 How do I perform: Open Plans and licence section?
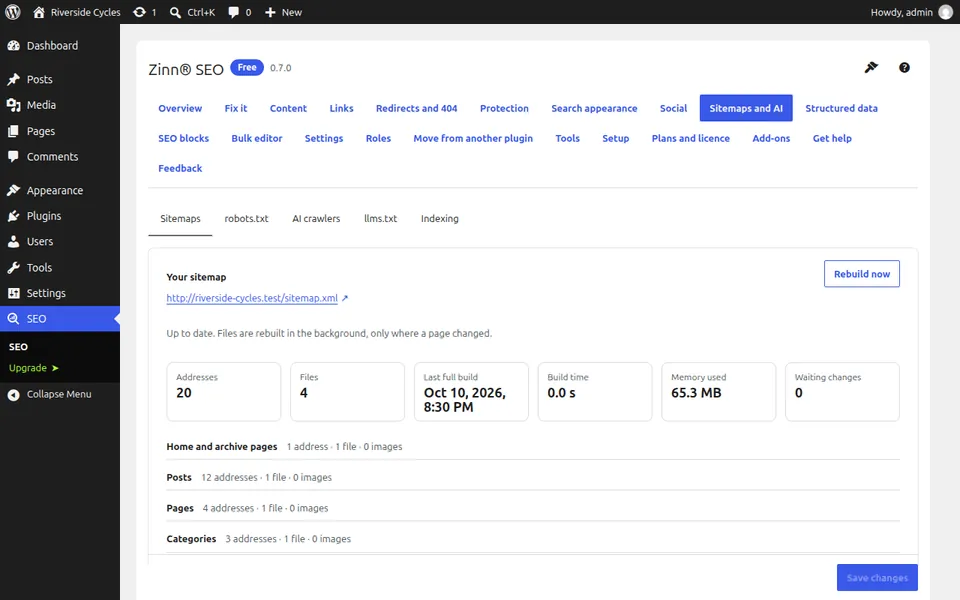pos(691,138)
